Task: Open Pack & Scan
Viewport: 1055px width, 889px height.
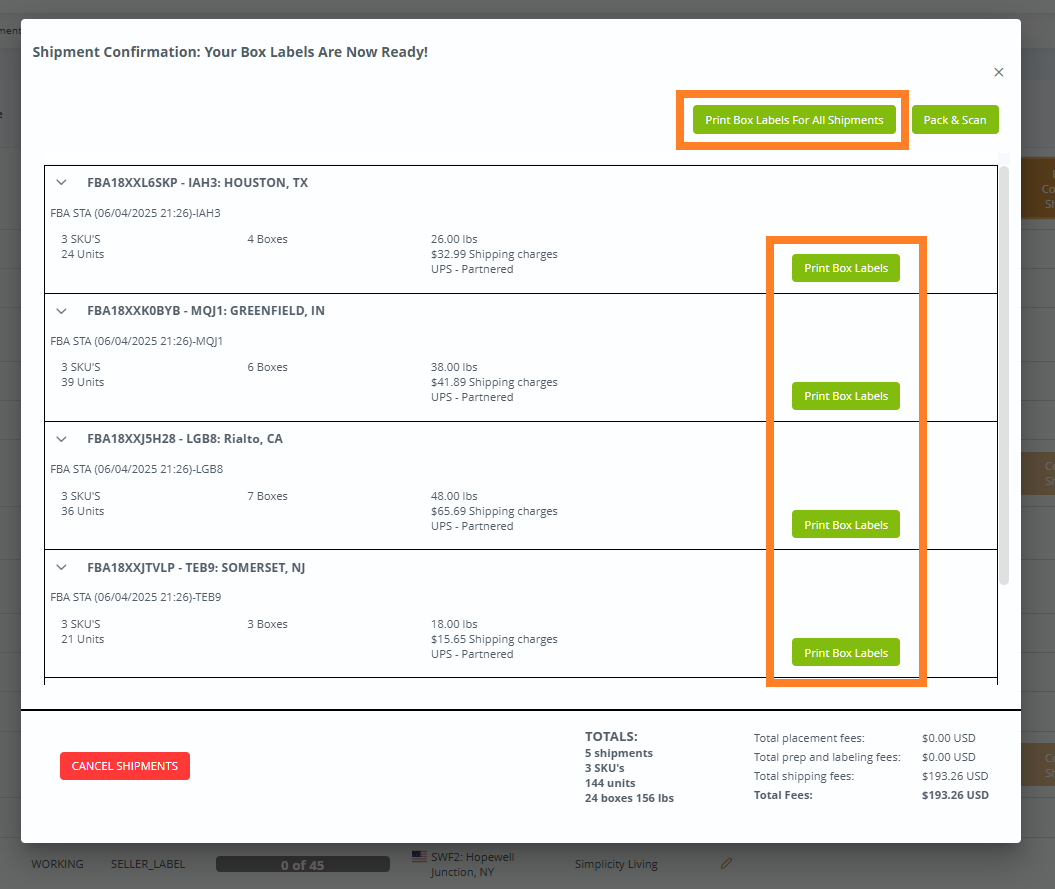Action: pos(955,119)
